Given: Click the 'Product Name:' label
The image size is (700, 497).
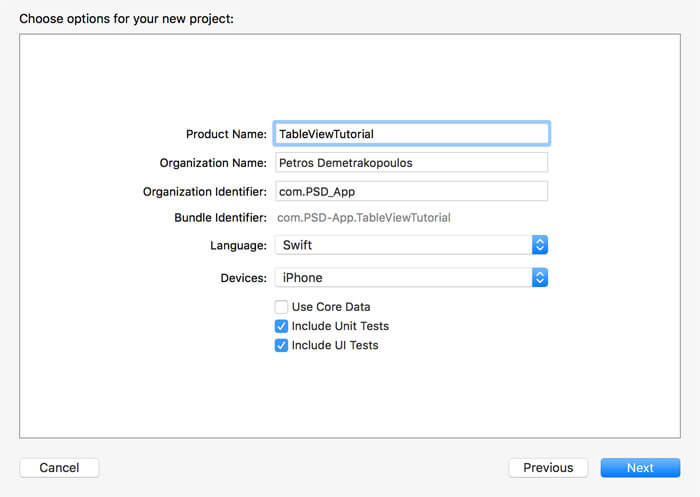Looking at the screenshot, I should [226, 134].
